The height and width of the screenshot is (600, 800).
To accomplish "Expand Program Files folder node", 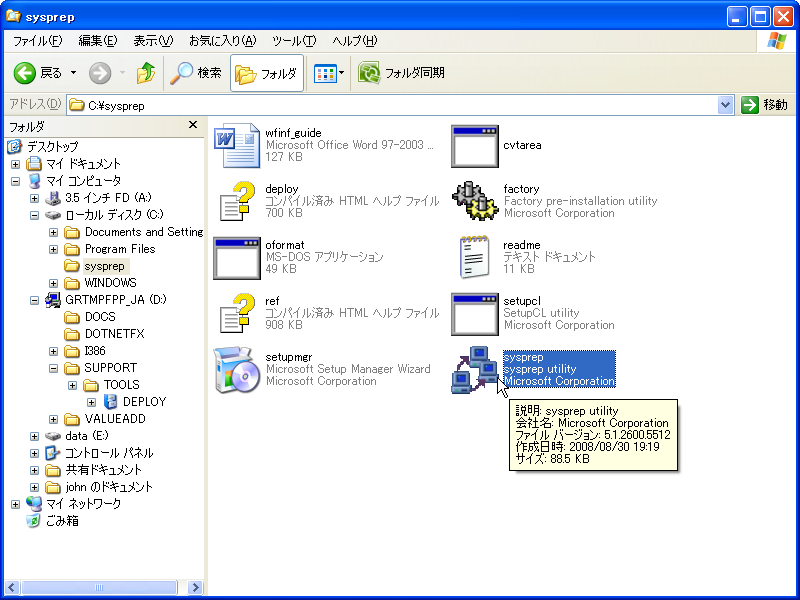I will pyautogui.click(x=54, y=249).
